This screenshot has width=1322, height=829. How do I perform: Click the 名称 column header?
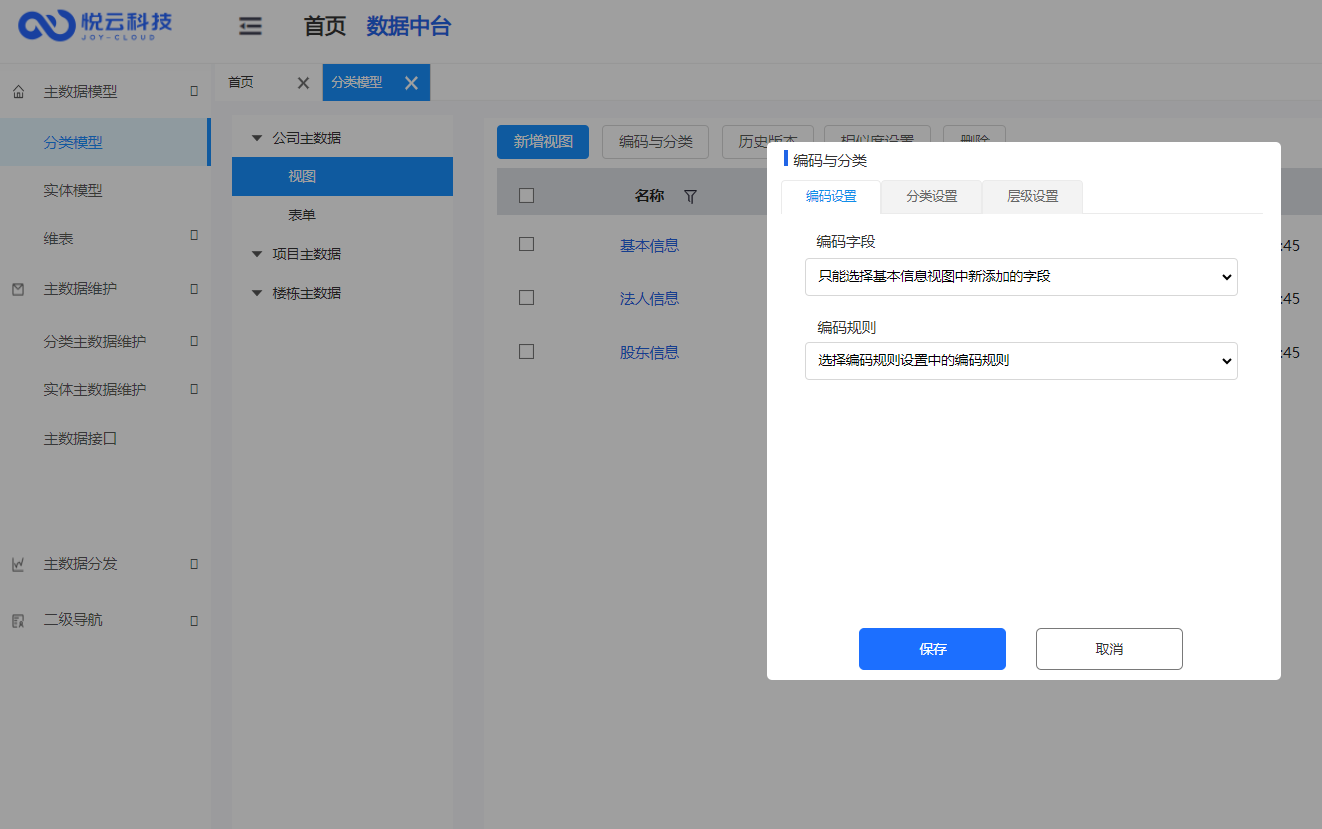(649, 196)
